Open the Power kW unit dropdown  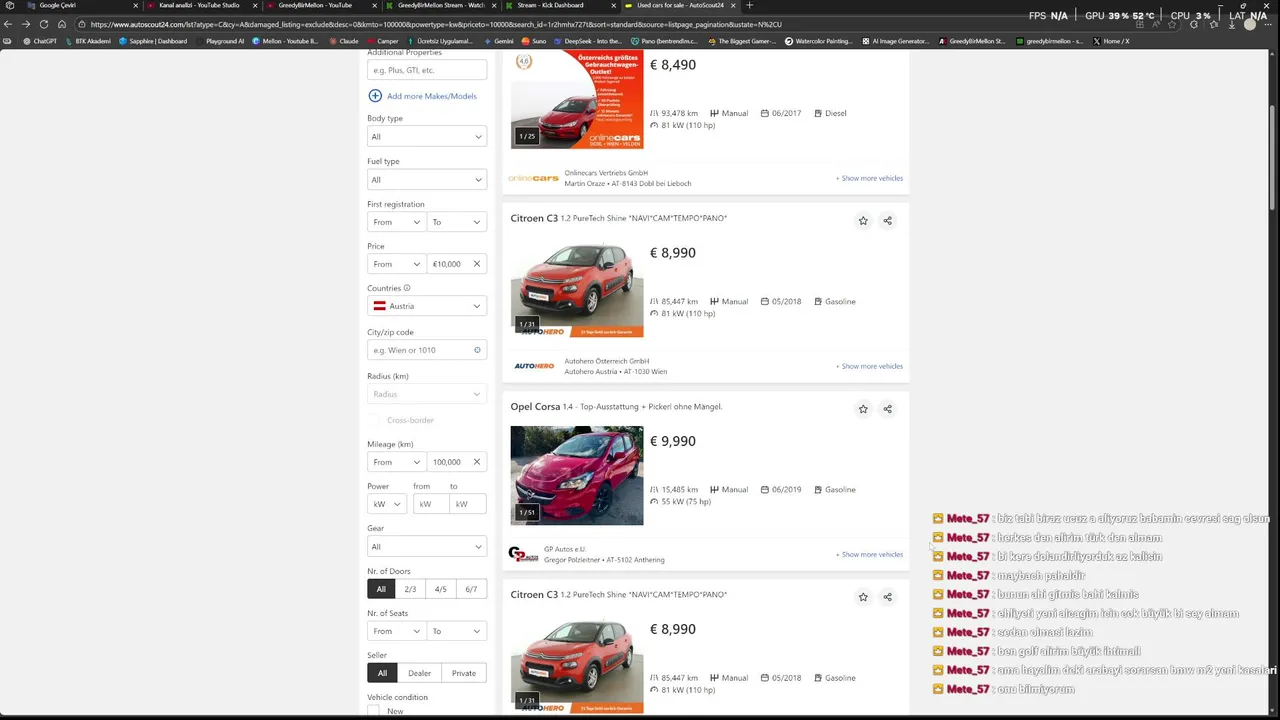[x=387, y=504]
